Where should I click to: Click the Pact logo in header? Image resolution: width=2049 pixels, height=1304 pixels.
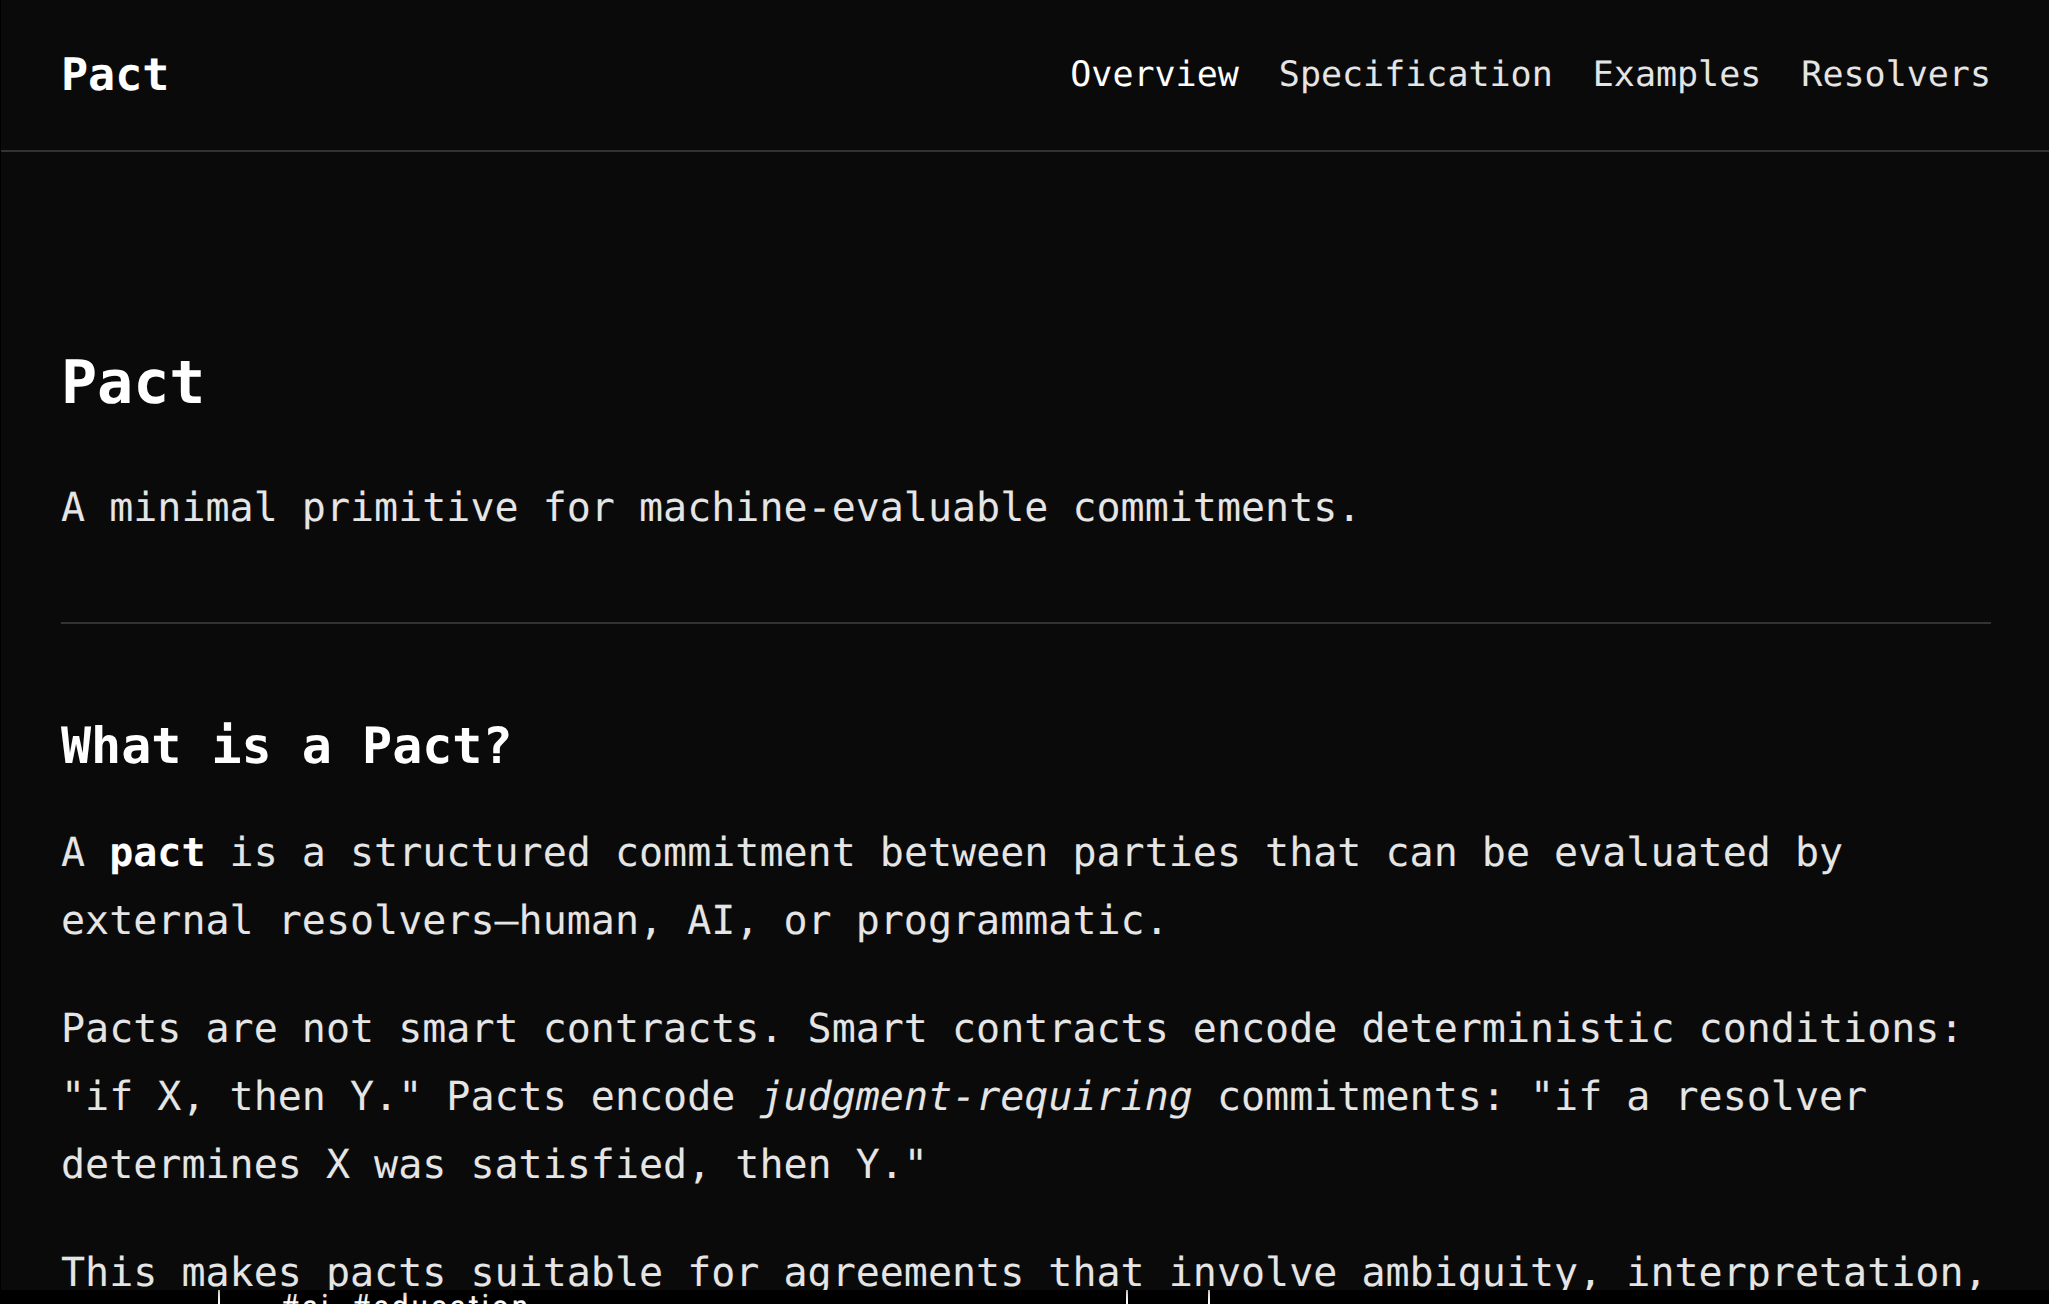115,75
